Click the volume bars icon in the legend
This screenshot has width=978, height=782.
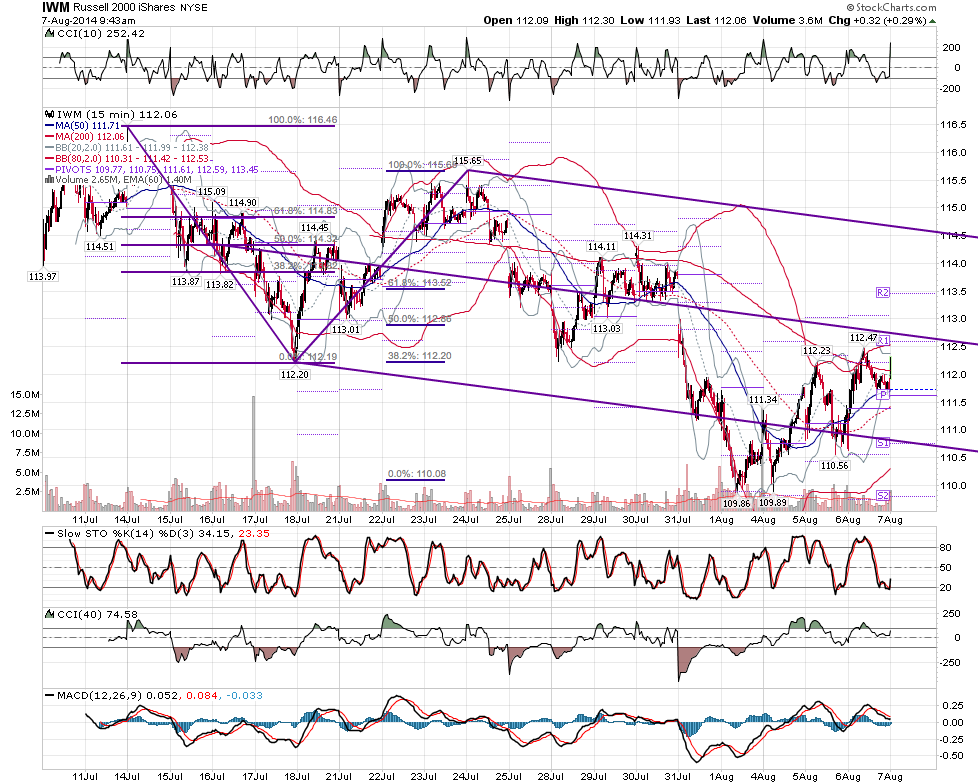[x=49, y=180]
